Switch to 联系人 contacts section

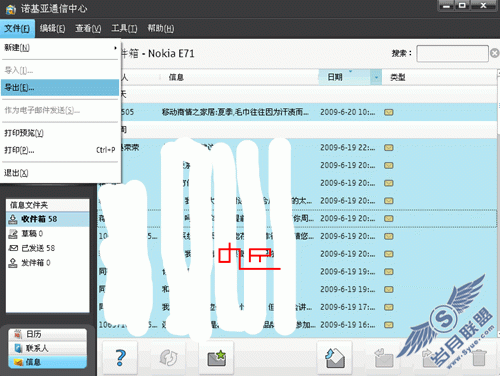tap(48, 348)
